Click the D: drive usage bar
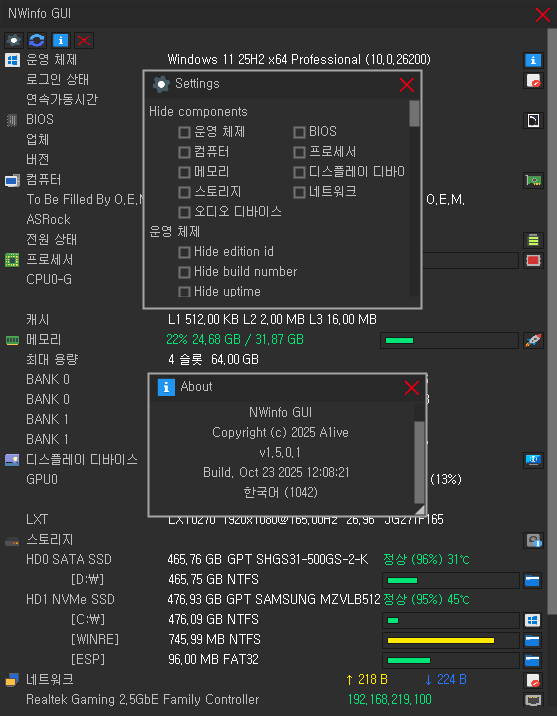 (451, 580)
